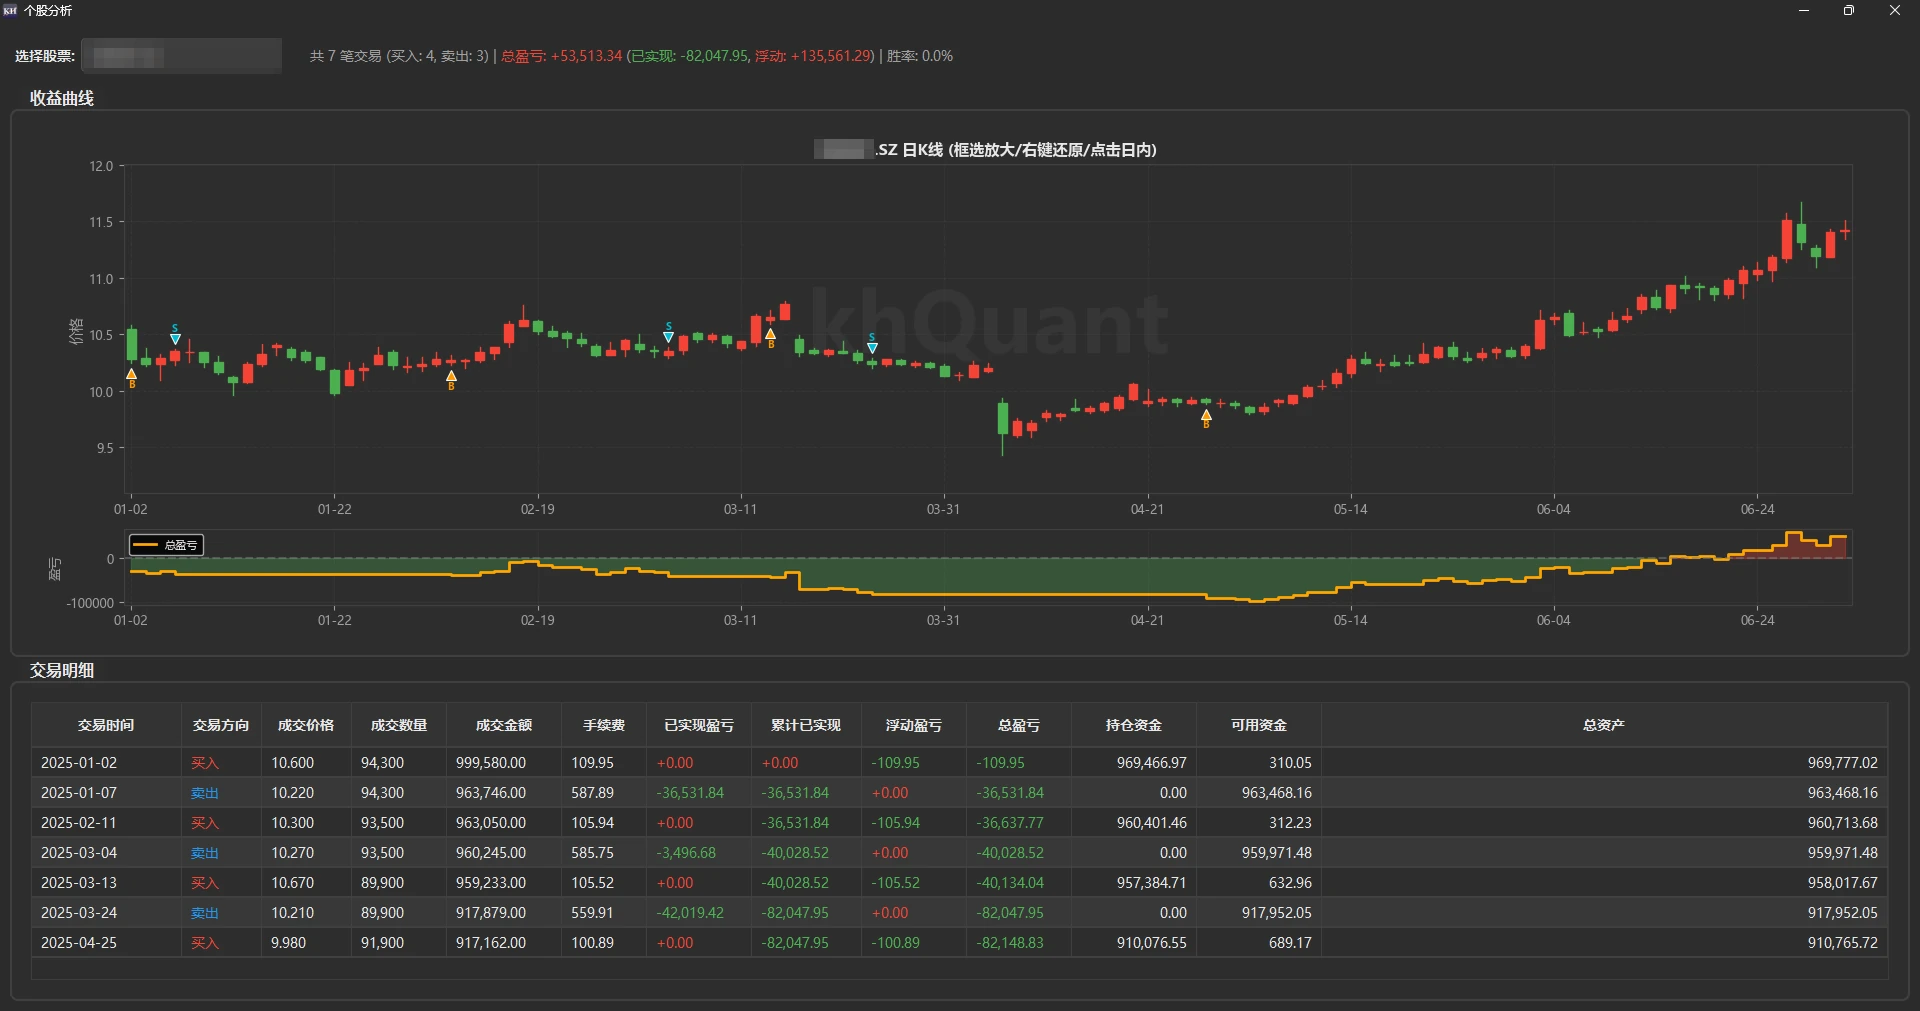Click the 已实现盈亏 column header
This screenshot has width=1920, height=1011.
[x=699, y=725]
